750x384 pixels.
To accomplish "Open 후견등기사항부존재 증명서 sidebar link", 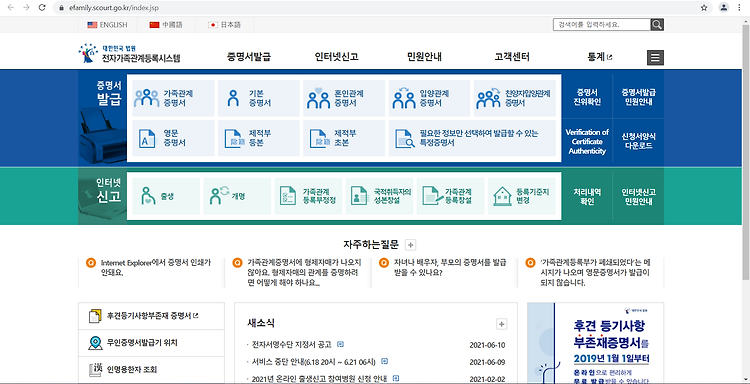I will click(151, 316).
